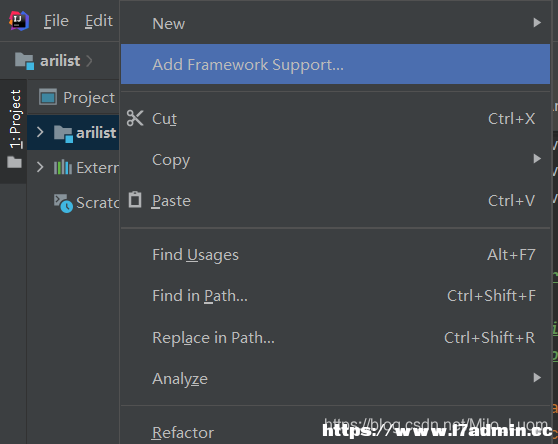558x444 pixels.
Task: Toggle the 1: Project side tab
Action: tap(15, 119)
